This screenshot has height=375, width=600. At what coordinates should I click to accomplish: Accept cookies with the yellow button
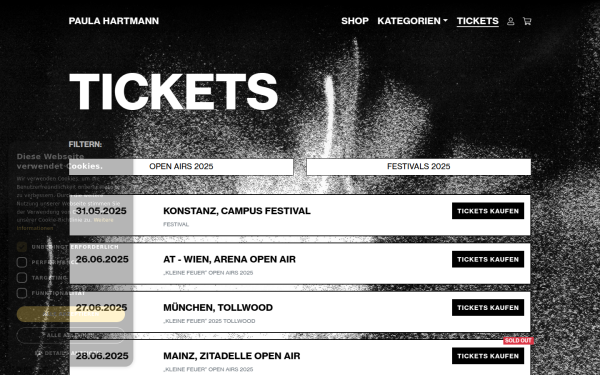(71, 314)
